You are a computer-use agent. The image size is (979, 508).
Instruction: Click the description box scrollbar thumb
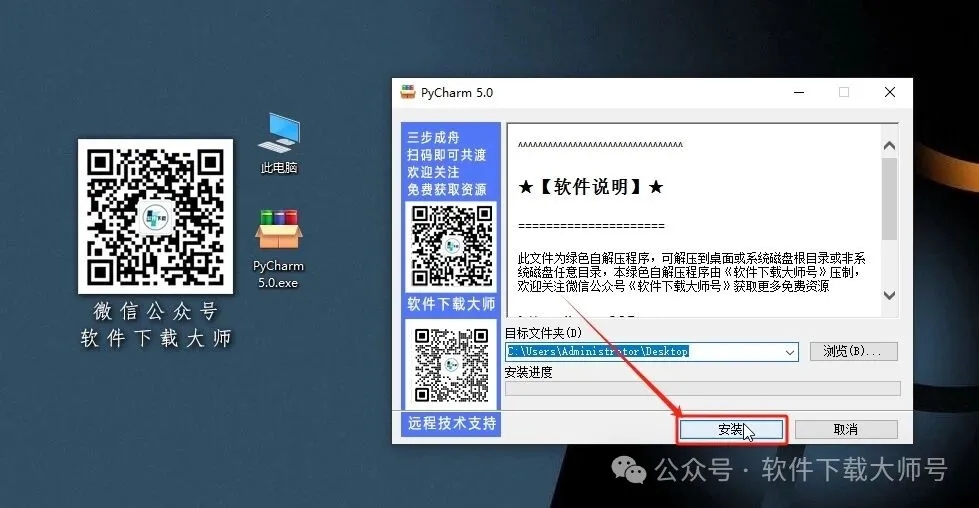pos(890,198)
